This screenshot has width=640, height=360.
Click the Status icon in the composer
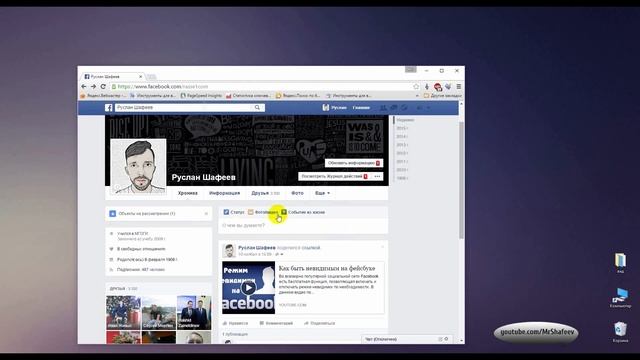[226, 212]
